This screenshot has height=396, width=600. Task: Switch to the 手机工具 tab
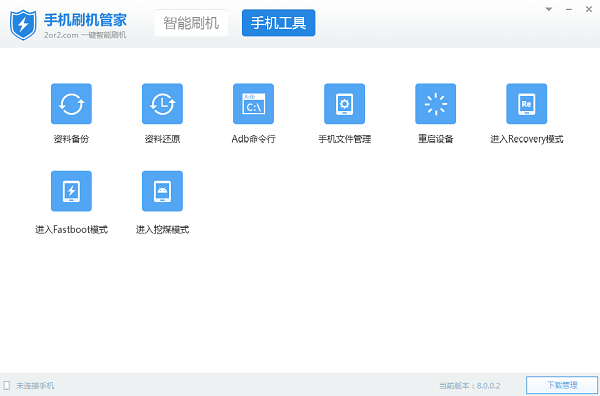click(279, 23)
